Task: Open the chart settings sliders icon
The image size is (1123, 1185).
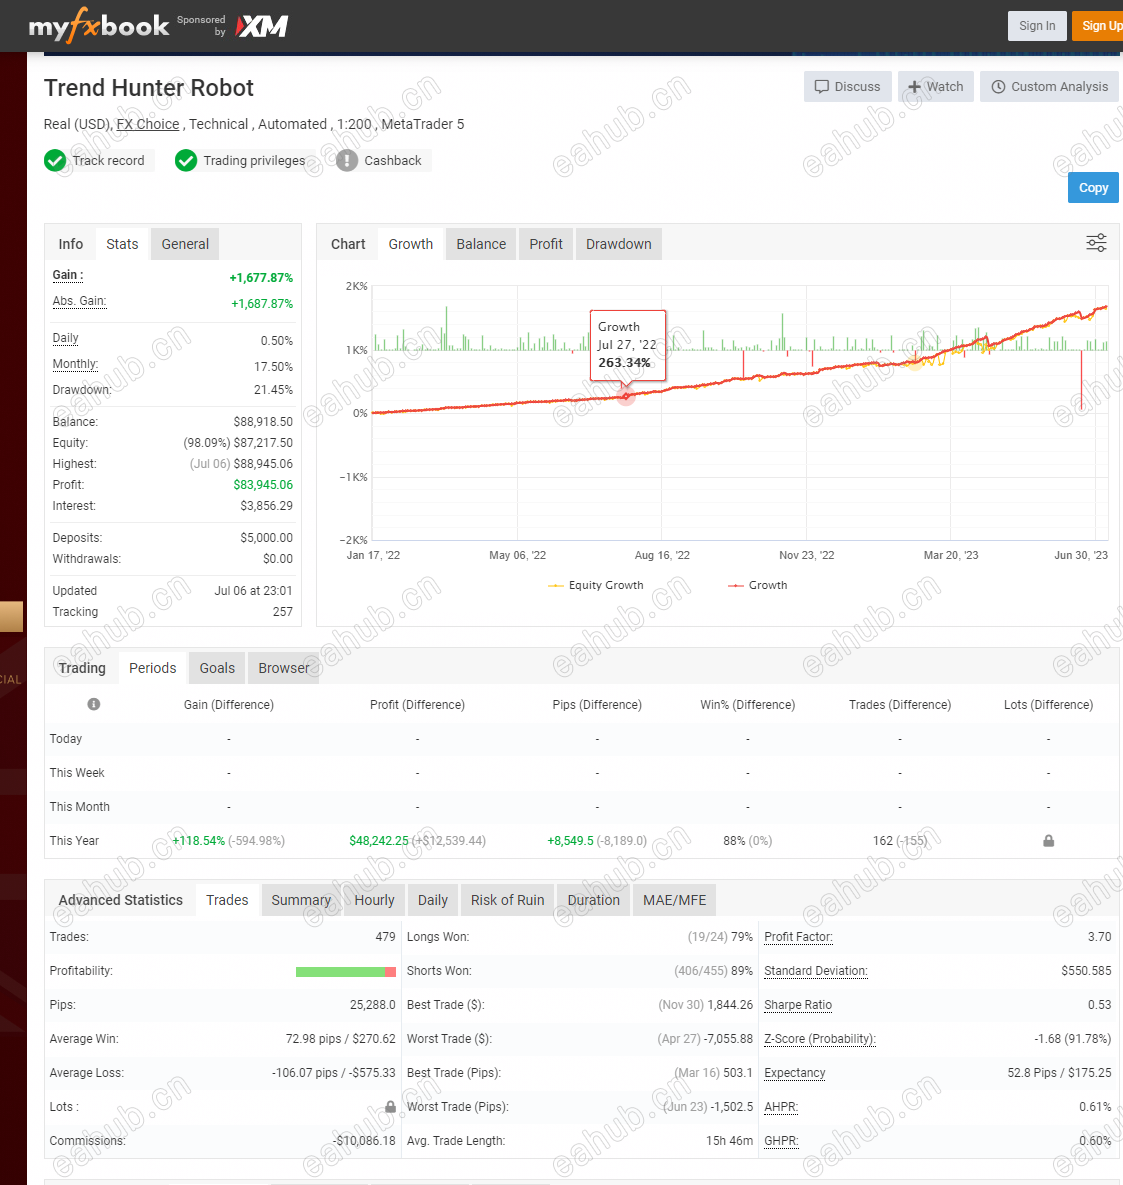Action: [x=1096, y=243]
